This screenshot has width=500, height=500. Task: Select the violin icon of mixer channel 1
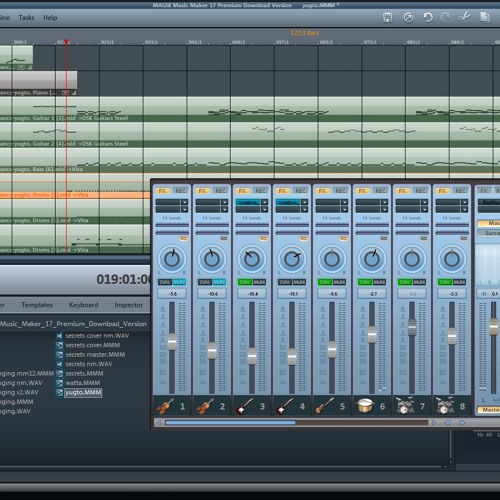tap(165, 406)
